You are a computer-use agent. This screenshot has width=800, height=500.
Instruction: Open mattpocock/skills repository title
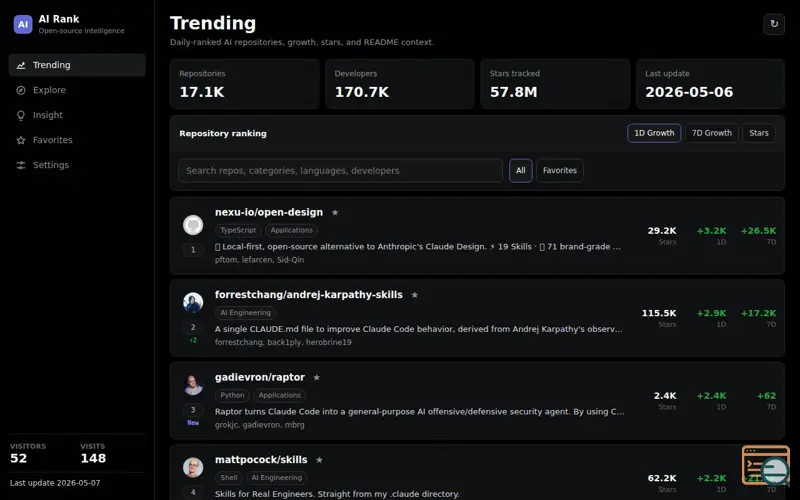261,460
